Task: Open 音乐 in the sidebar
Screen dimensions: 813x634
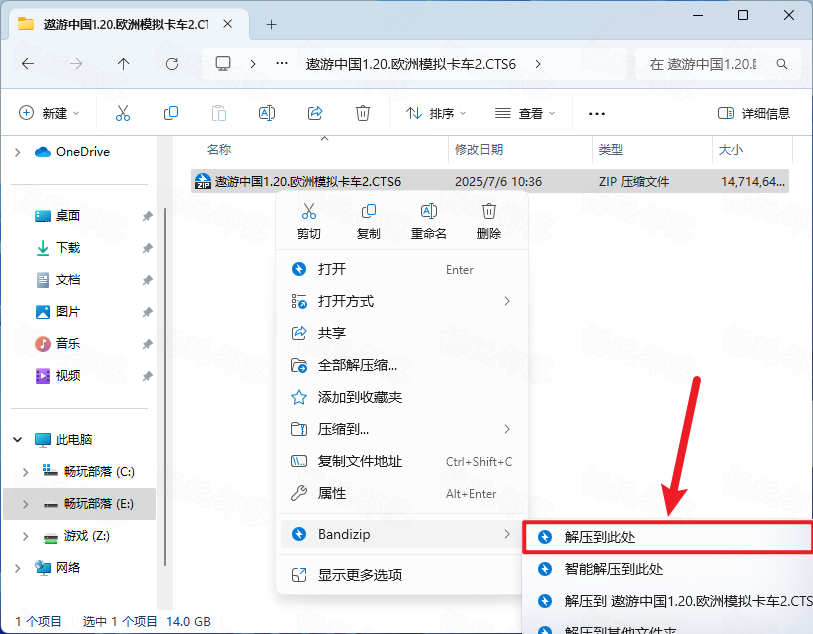Action: point(68,343)
